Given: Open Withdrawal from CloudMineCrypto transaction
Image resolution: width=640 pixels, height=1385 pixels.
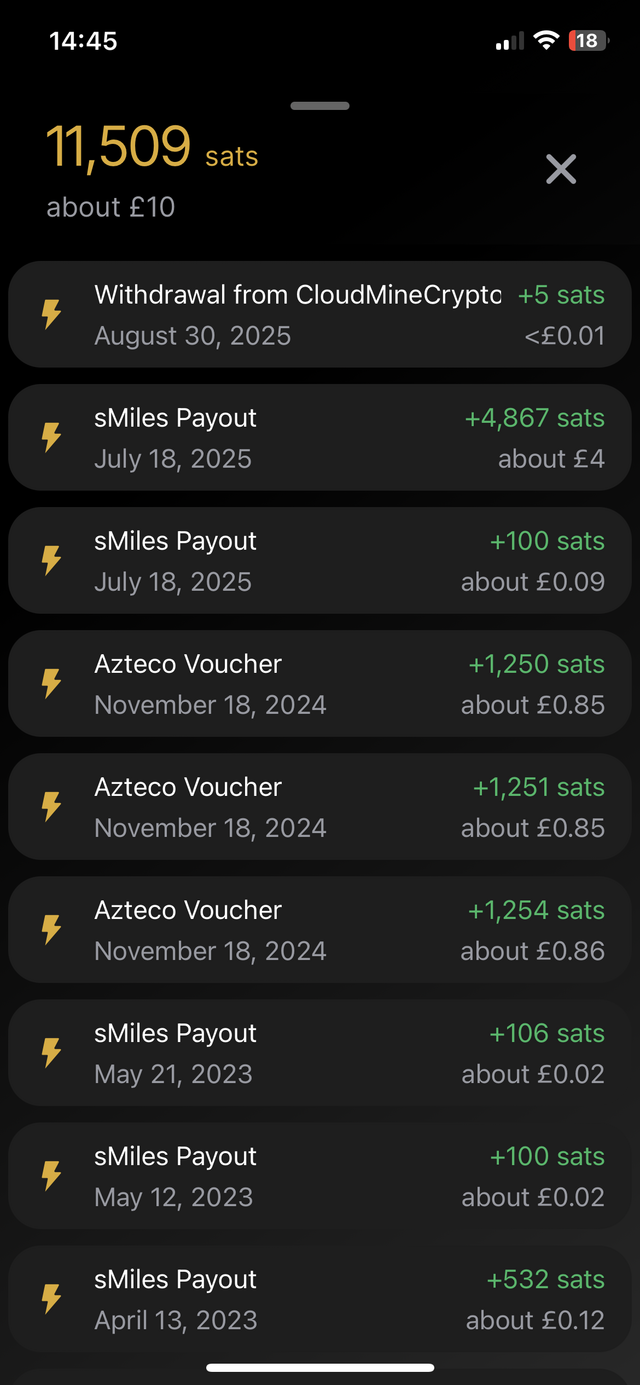Looking at the screenshot, I should (320, 315).
